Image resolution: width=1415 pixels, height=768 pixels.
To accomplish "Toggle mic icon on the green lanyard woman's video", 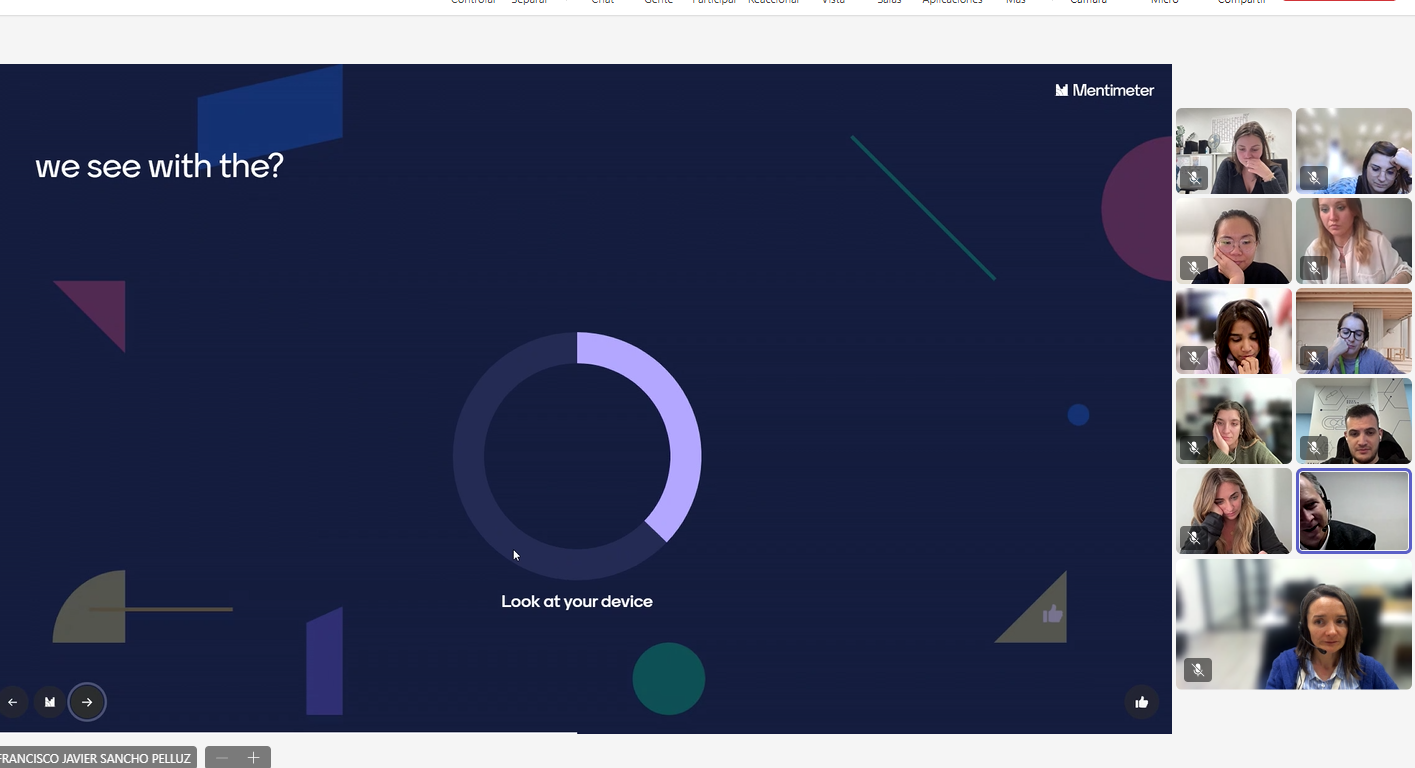I will [x=1314, y=358].
